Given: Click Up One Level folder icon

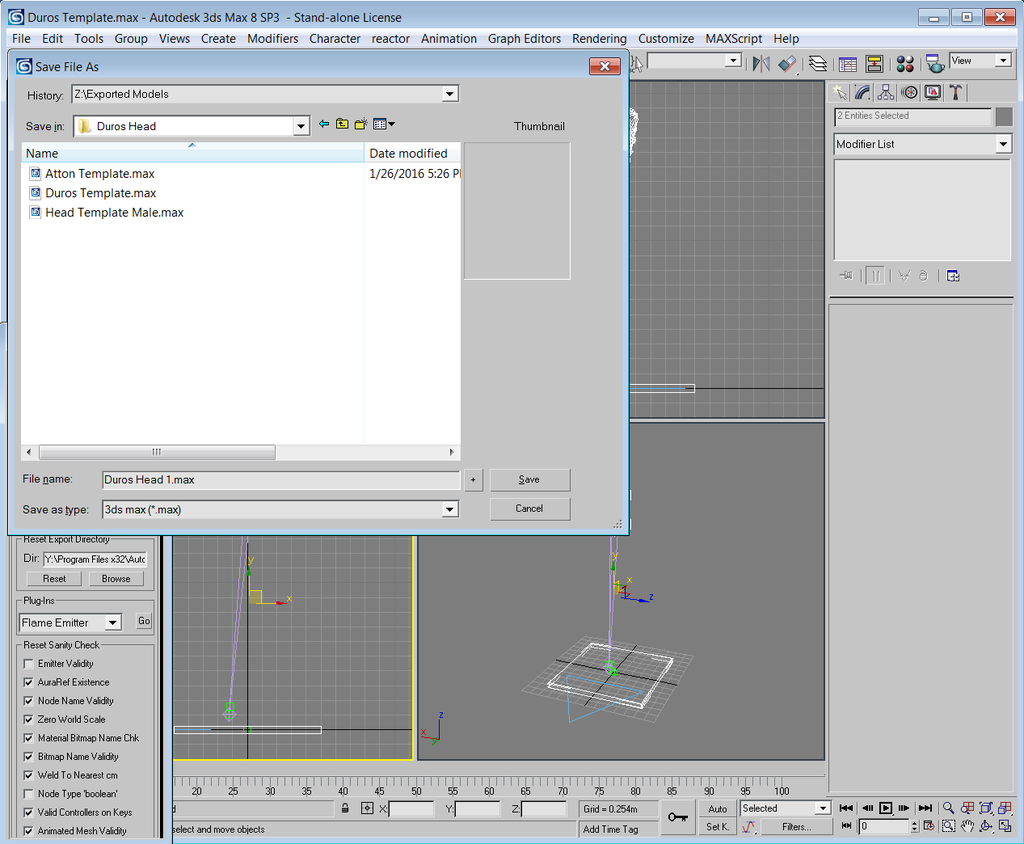Looking at the screenshot, I should [x=342, y=124].
